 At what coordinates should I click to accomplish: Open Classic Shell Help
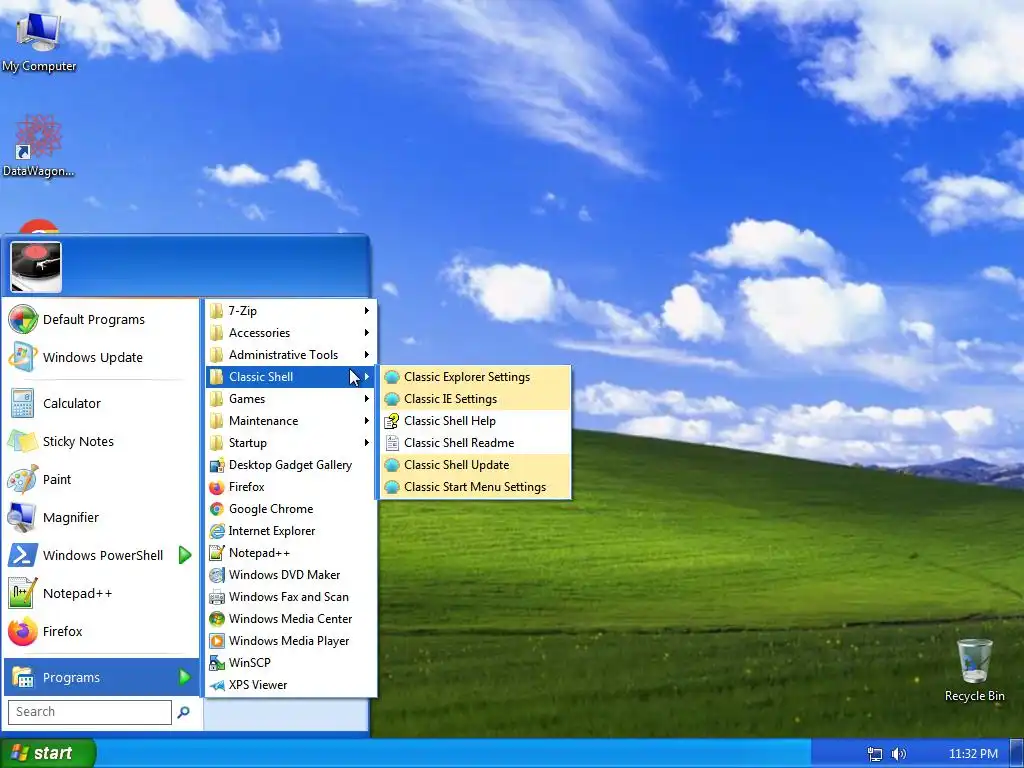475,421
